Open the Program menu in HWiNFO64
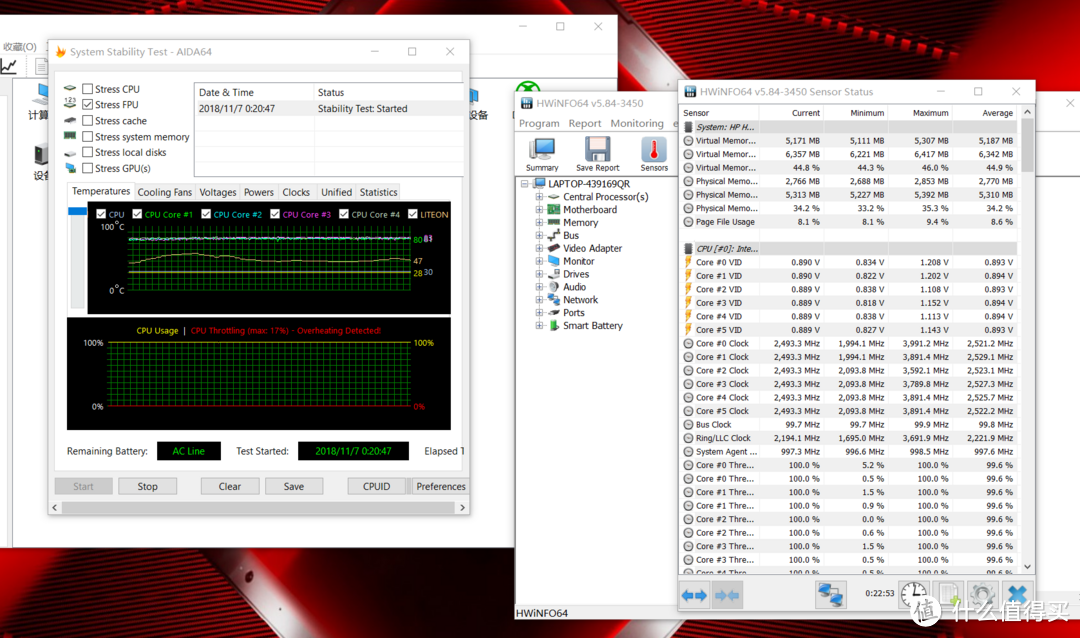Screen dimensions: 1080x638 click(539, 123)
